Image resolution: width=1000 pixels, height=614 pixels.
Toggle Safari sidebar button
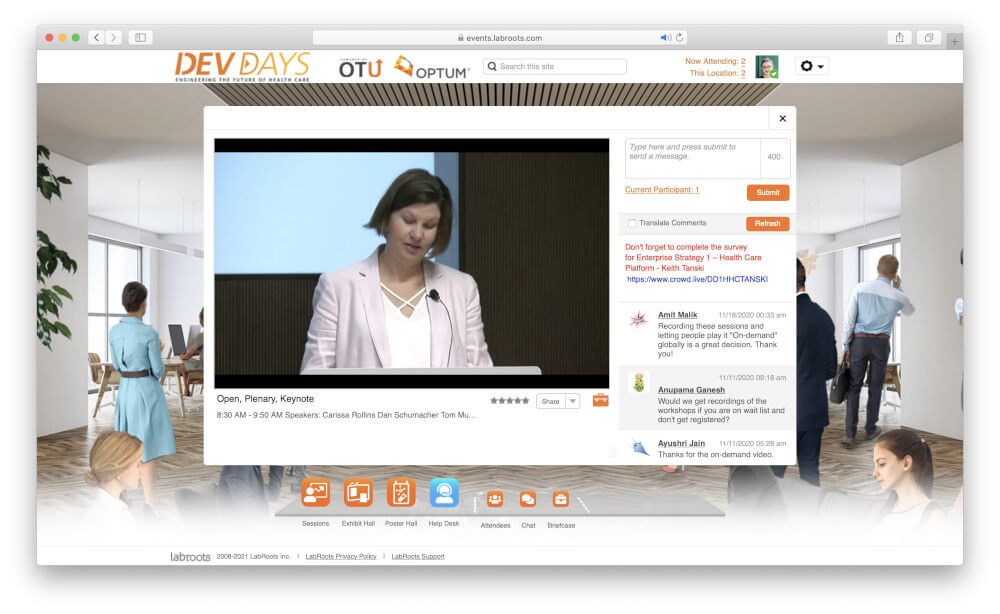(140, 38)
